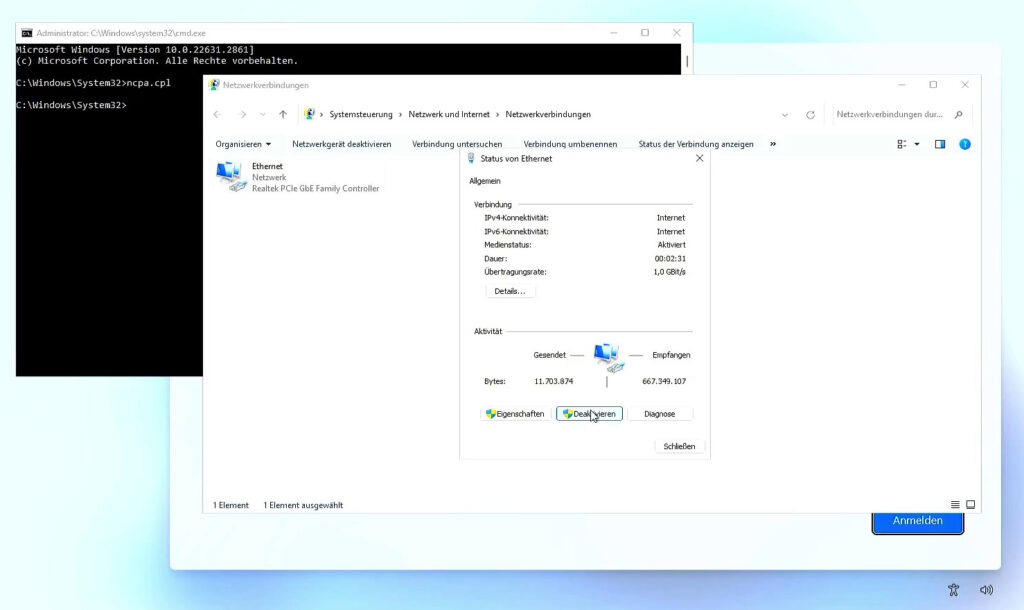Minimize the cmd.exe window

613,33
